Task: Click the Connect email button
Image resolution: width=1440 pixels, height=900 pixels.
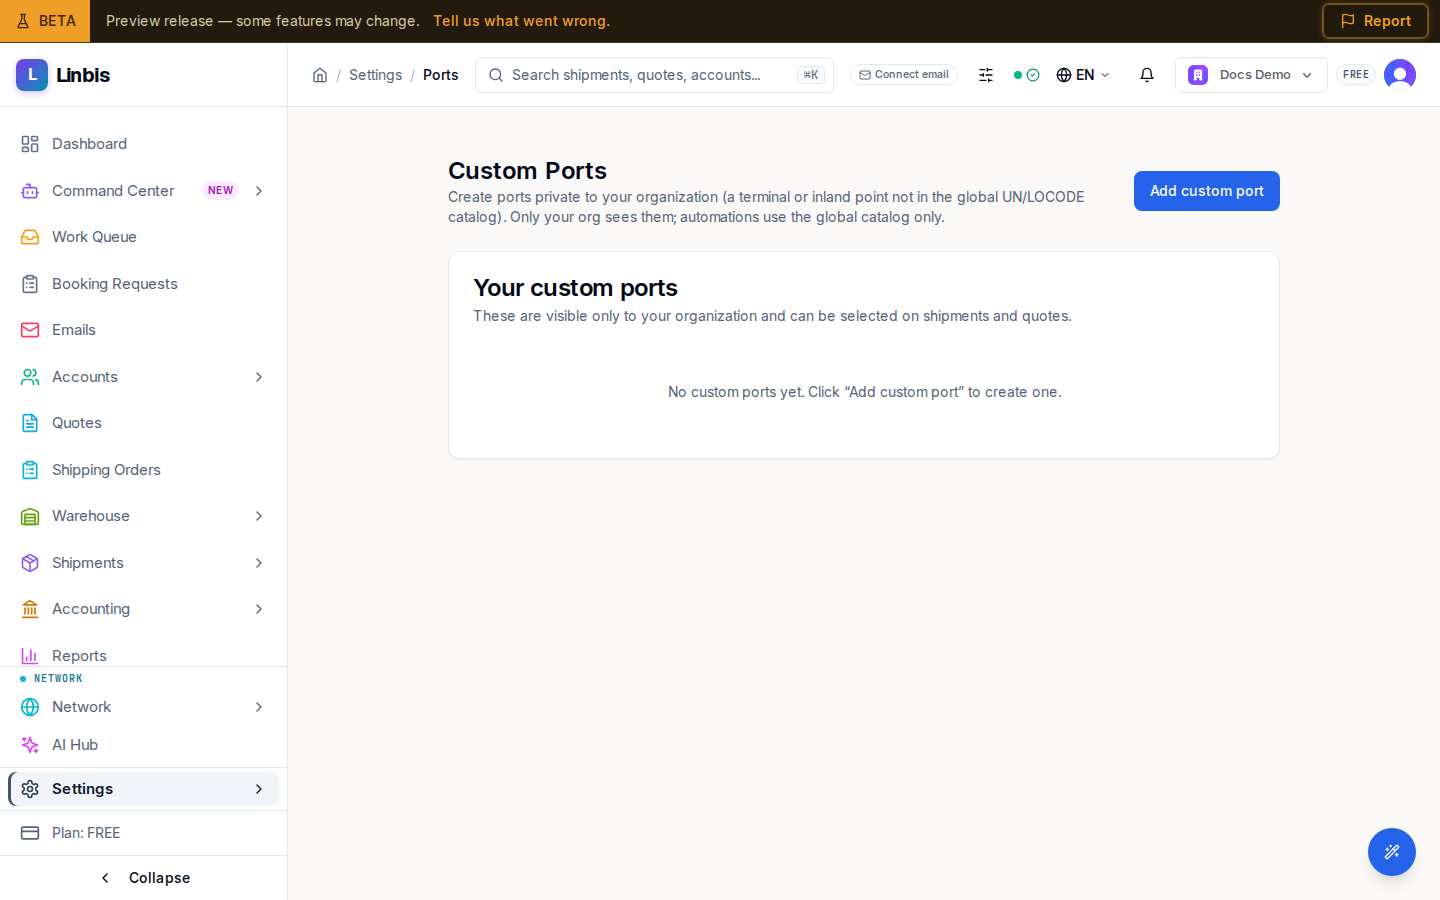Action: tap(904, 75)
